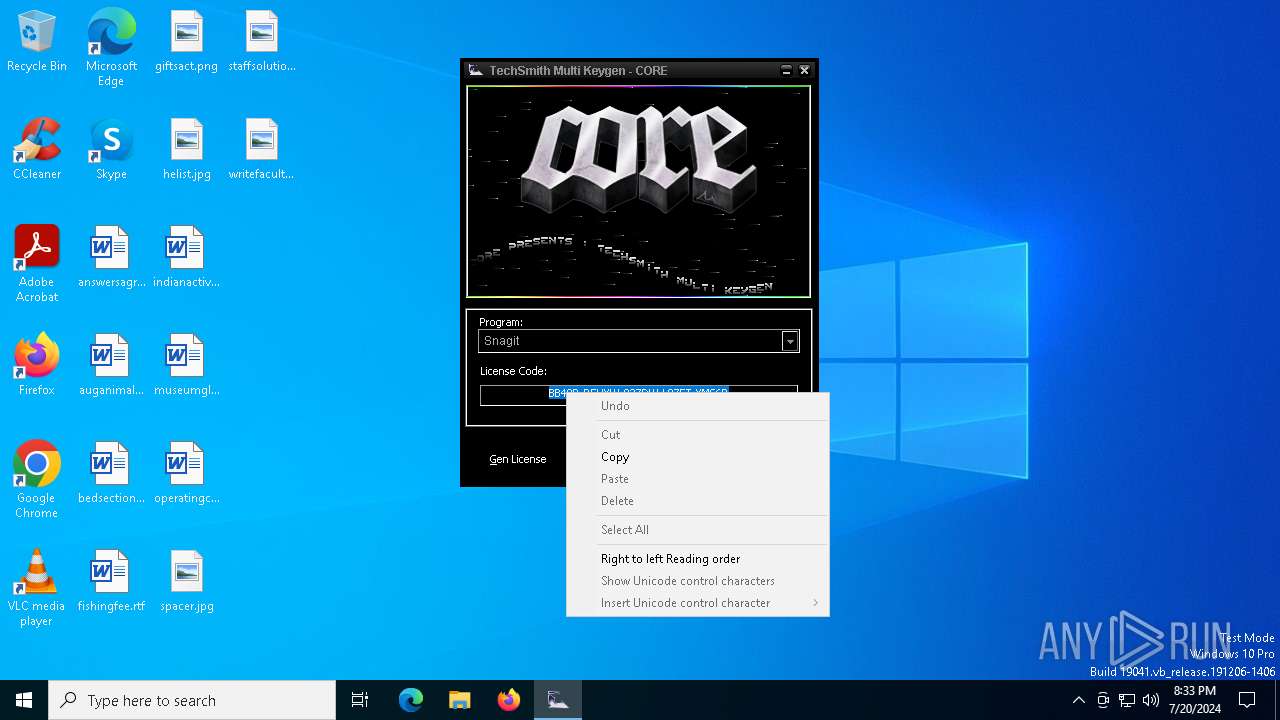Viewport: 1280px width, 720px height.
Task: Select the indianactiv... Word document
Action: coord(186,258)
